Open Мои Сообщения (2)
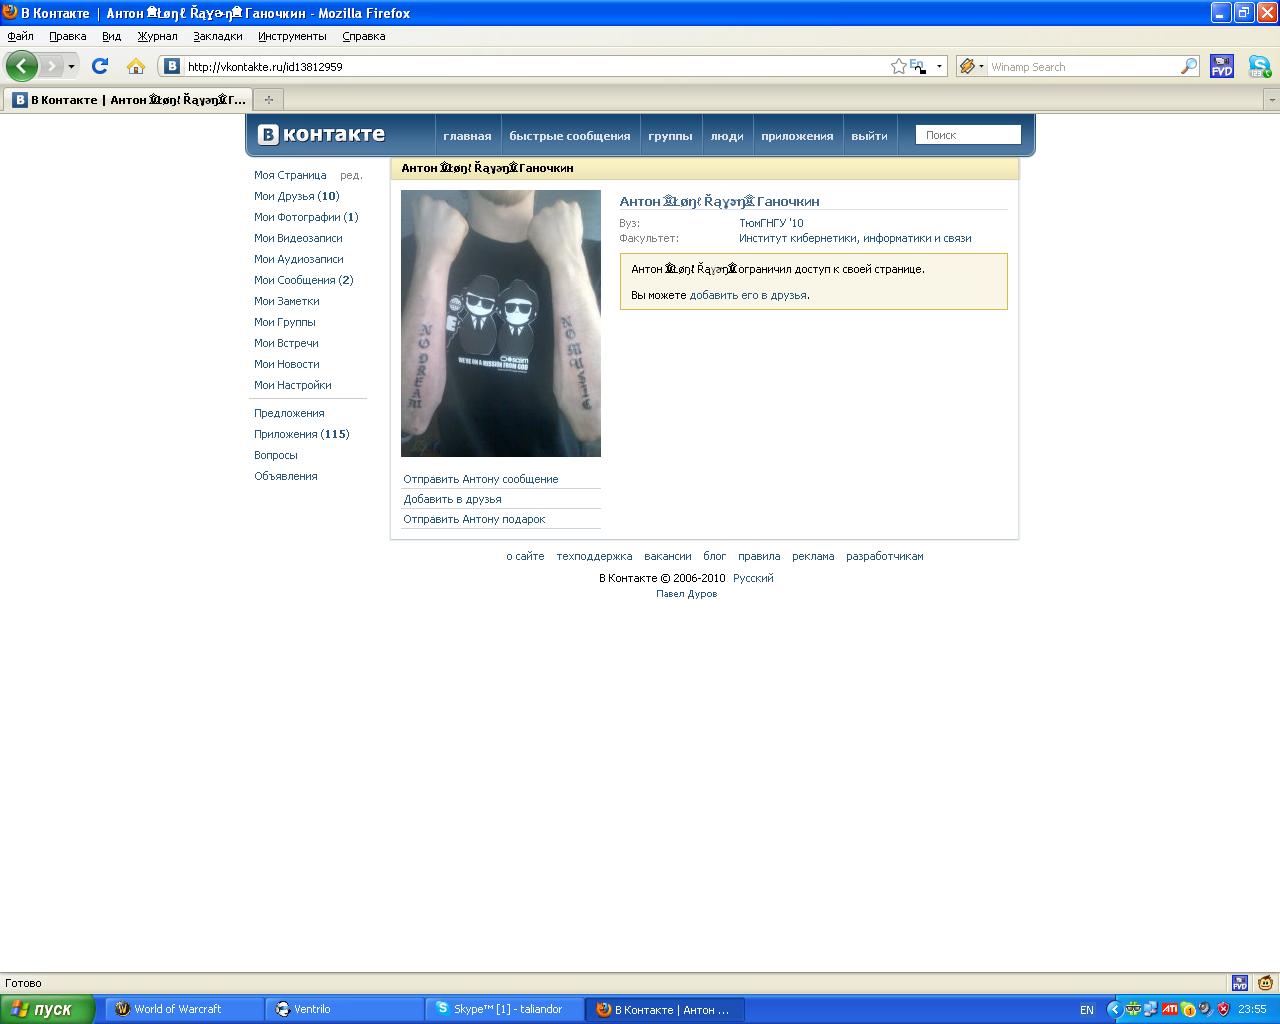Screen dimensions: 1280x1024 pyautogui.click(x=304, y=280)
